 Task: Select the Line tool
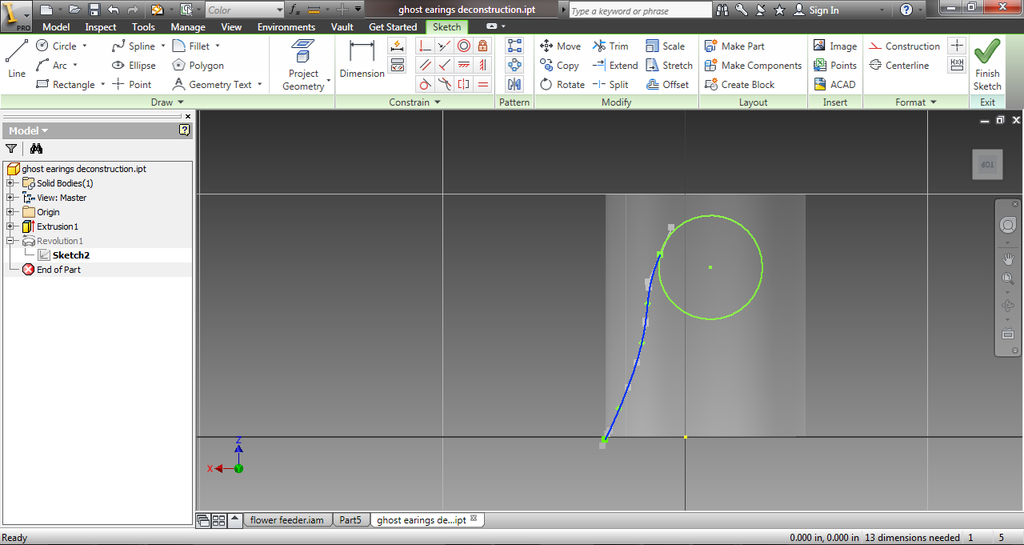coord(17,59)
